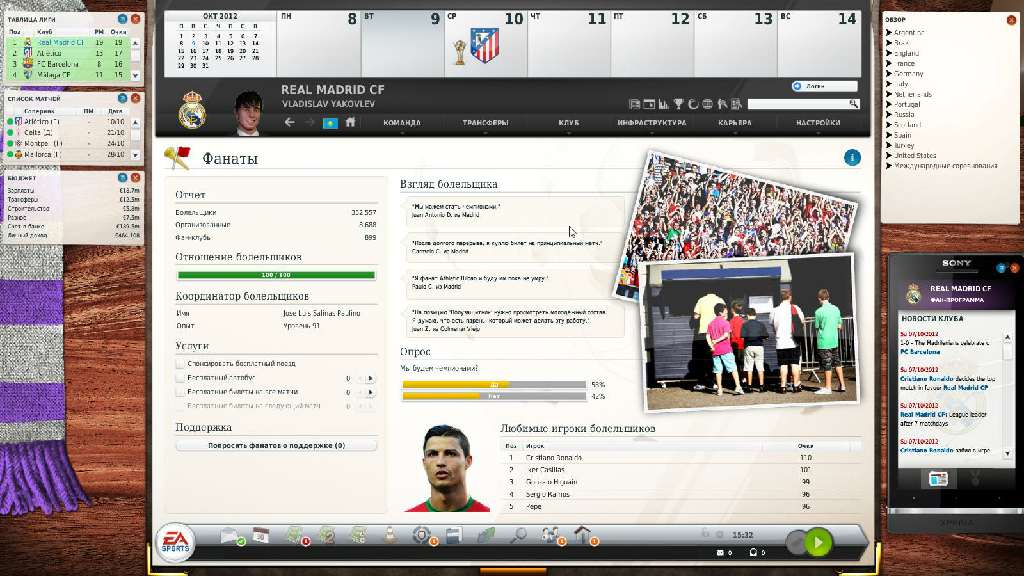Image resolution: width=1024 pixels, height=576 pixels.
Task: Go back with the left arrow
Action: tap(289, 122)
